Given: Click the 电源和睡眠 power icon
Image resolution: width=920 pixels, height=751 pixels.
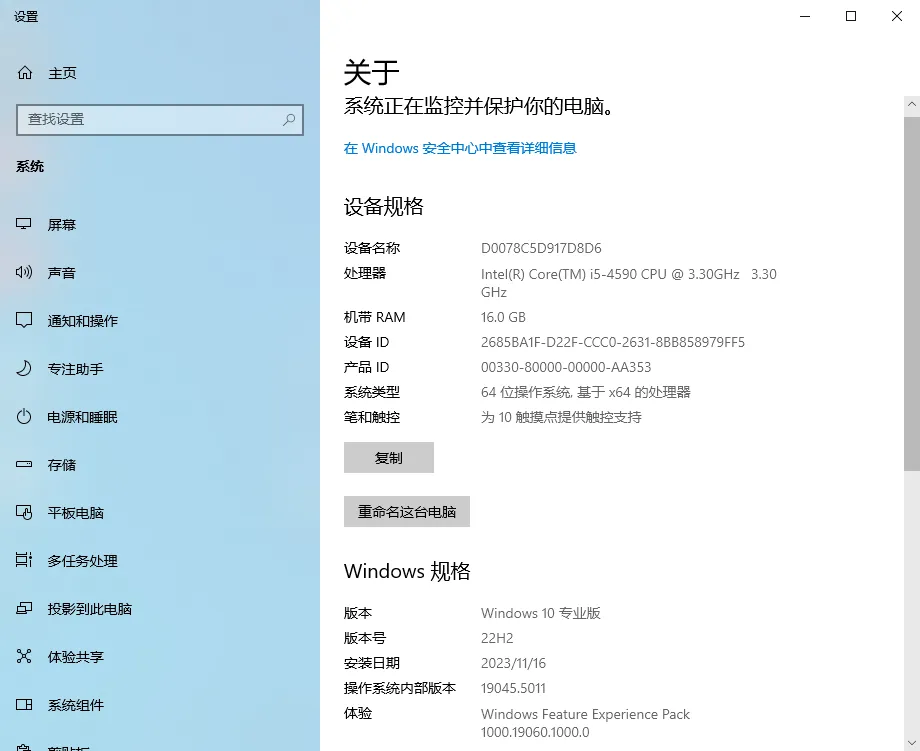Looking at the screenshot, I should (23, 417).
